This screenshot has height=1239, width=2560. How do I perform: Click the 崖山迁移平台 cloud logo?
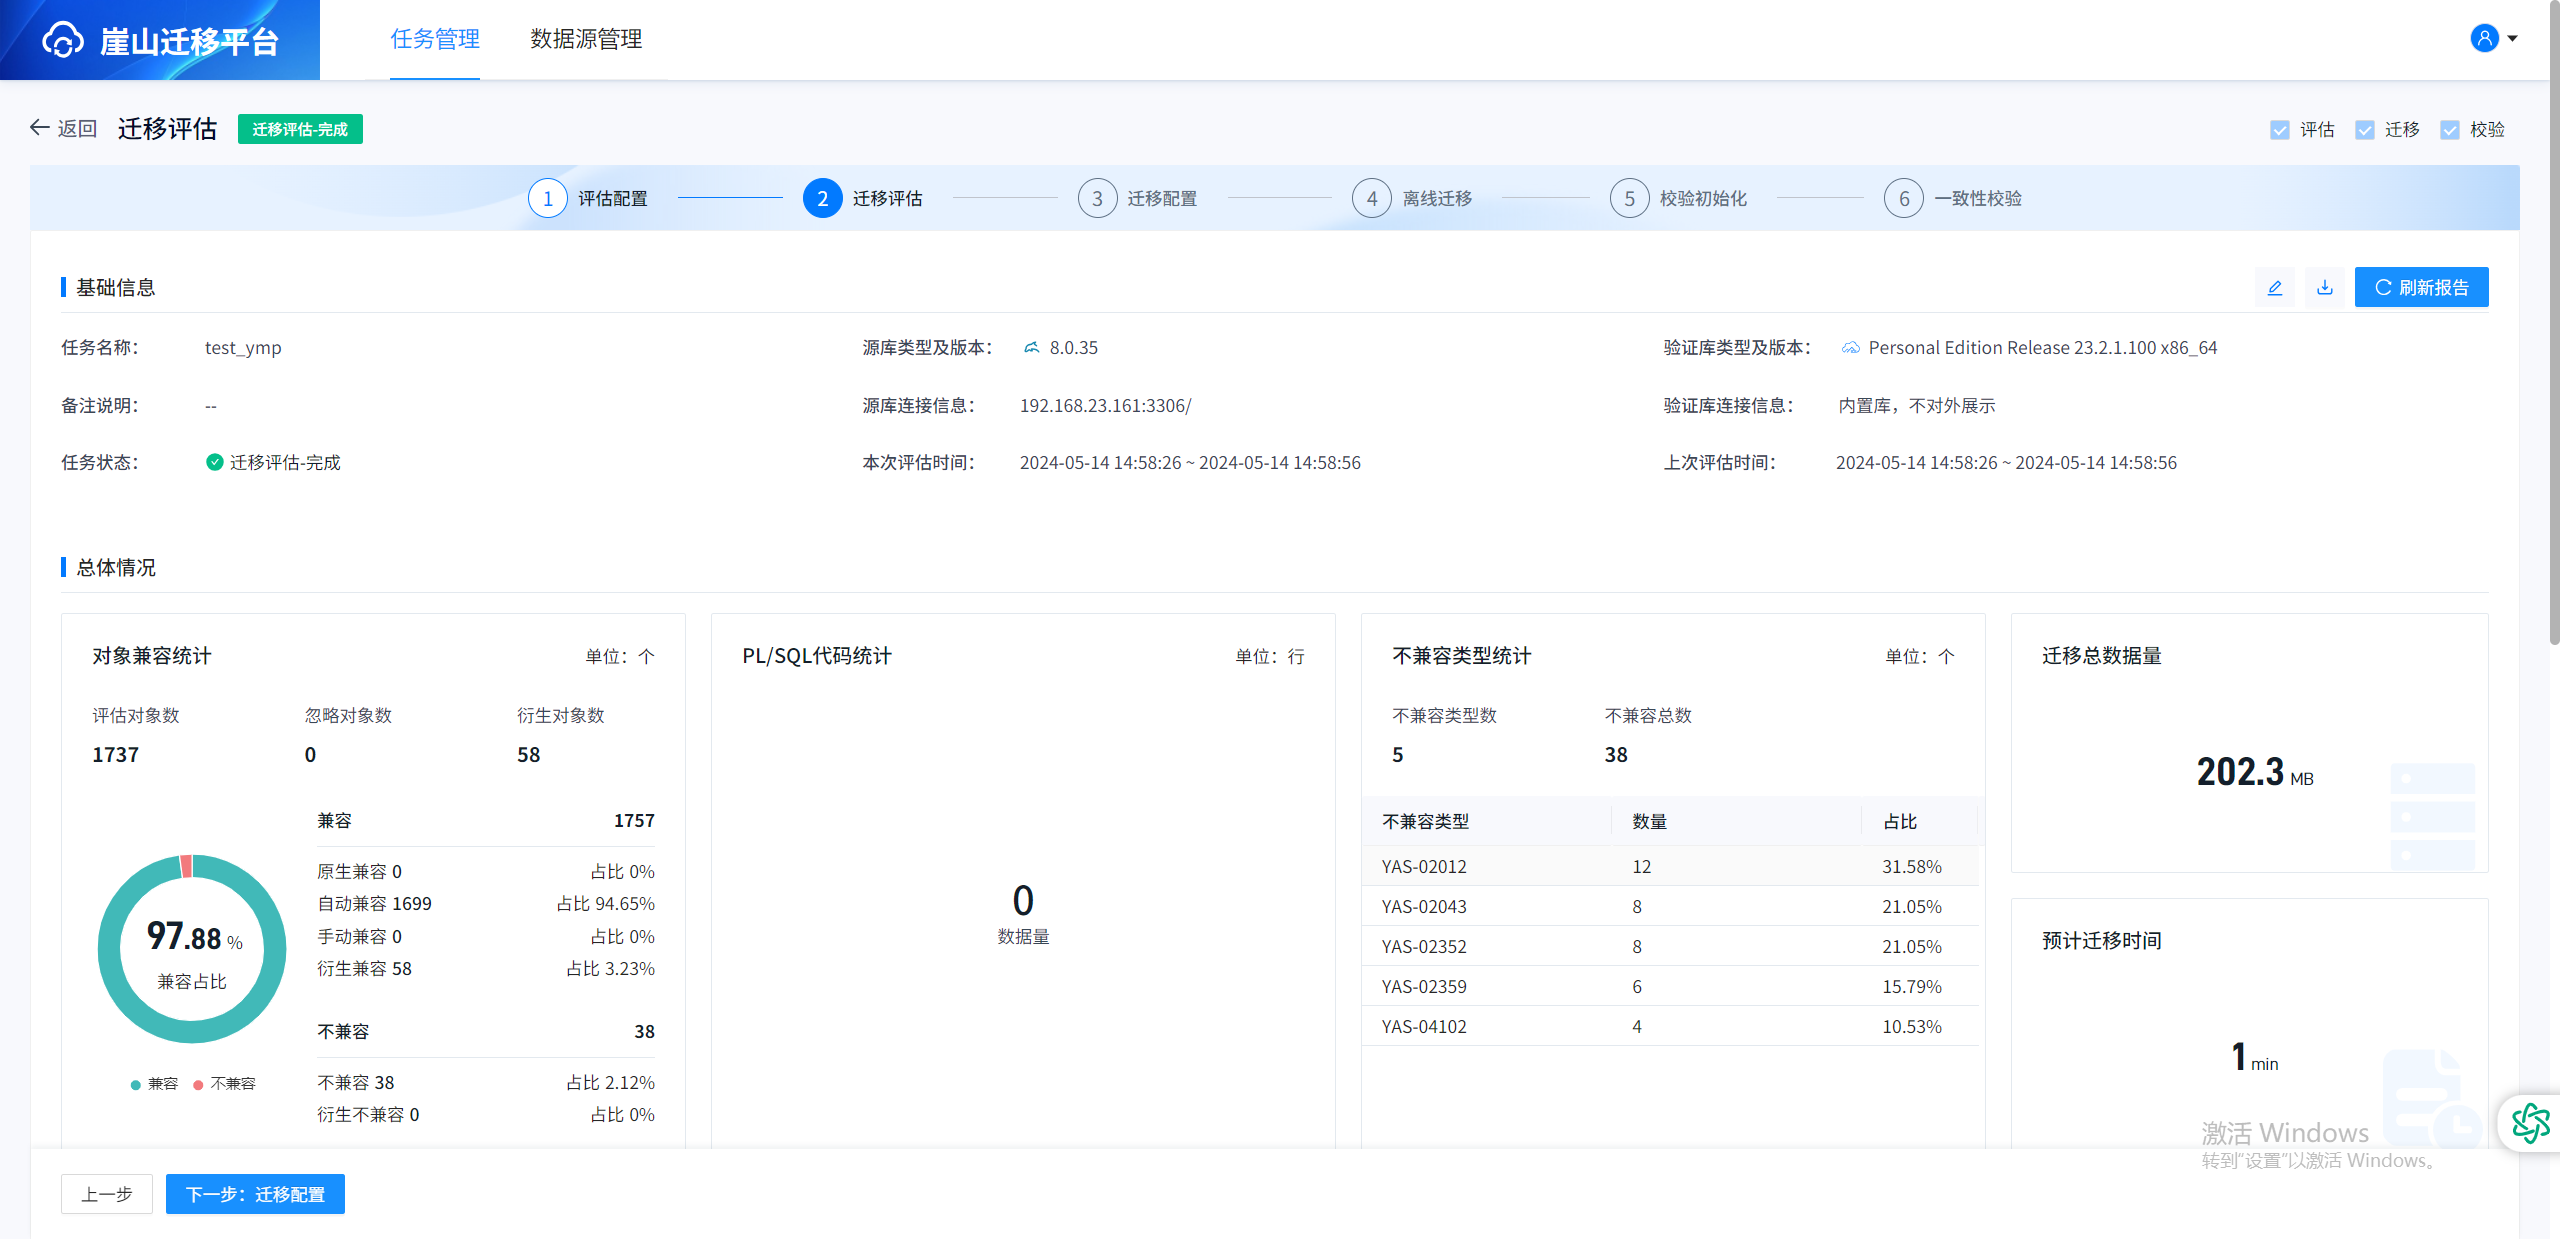62,41
